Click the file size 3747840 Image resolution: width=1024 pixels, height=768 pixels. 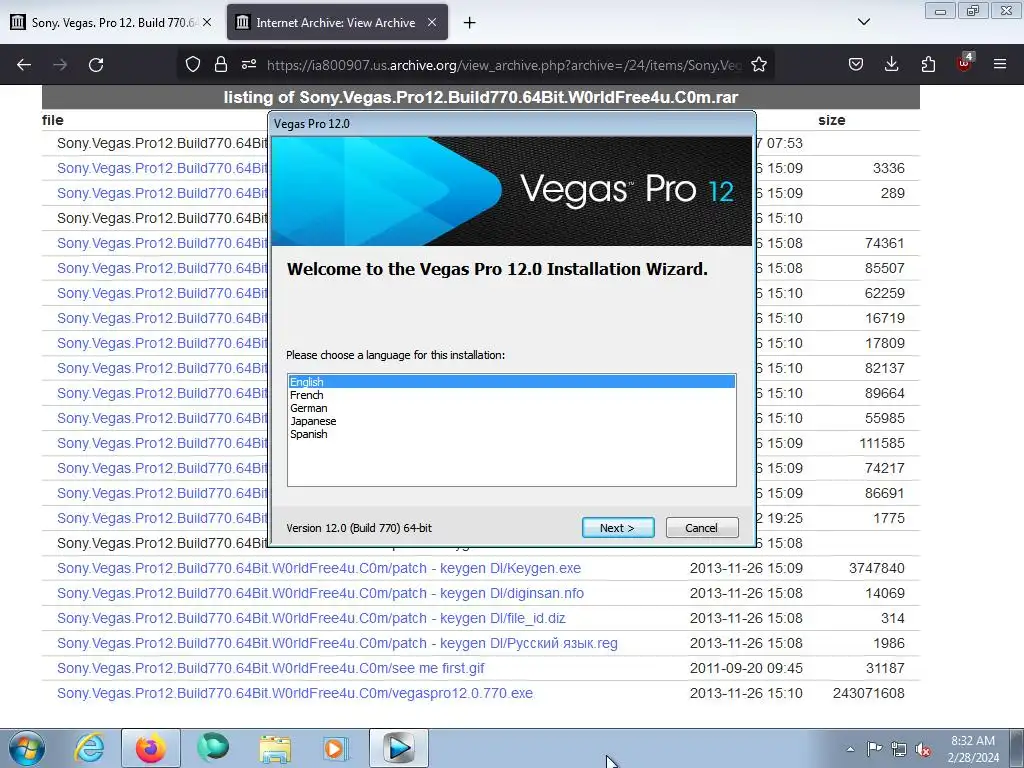[x=876, y=568]
